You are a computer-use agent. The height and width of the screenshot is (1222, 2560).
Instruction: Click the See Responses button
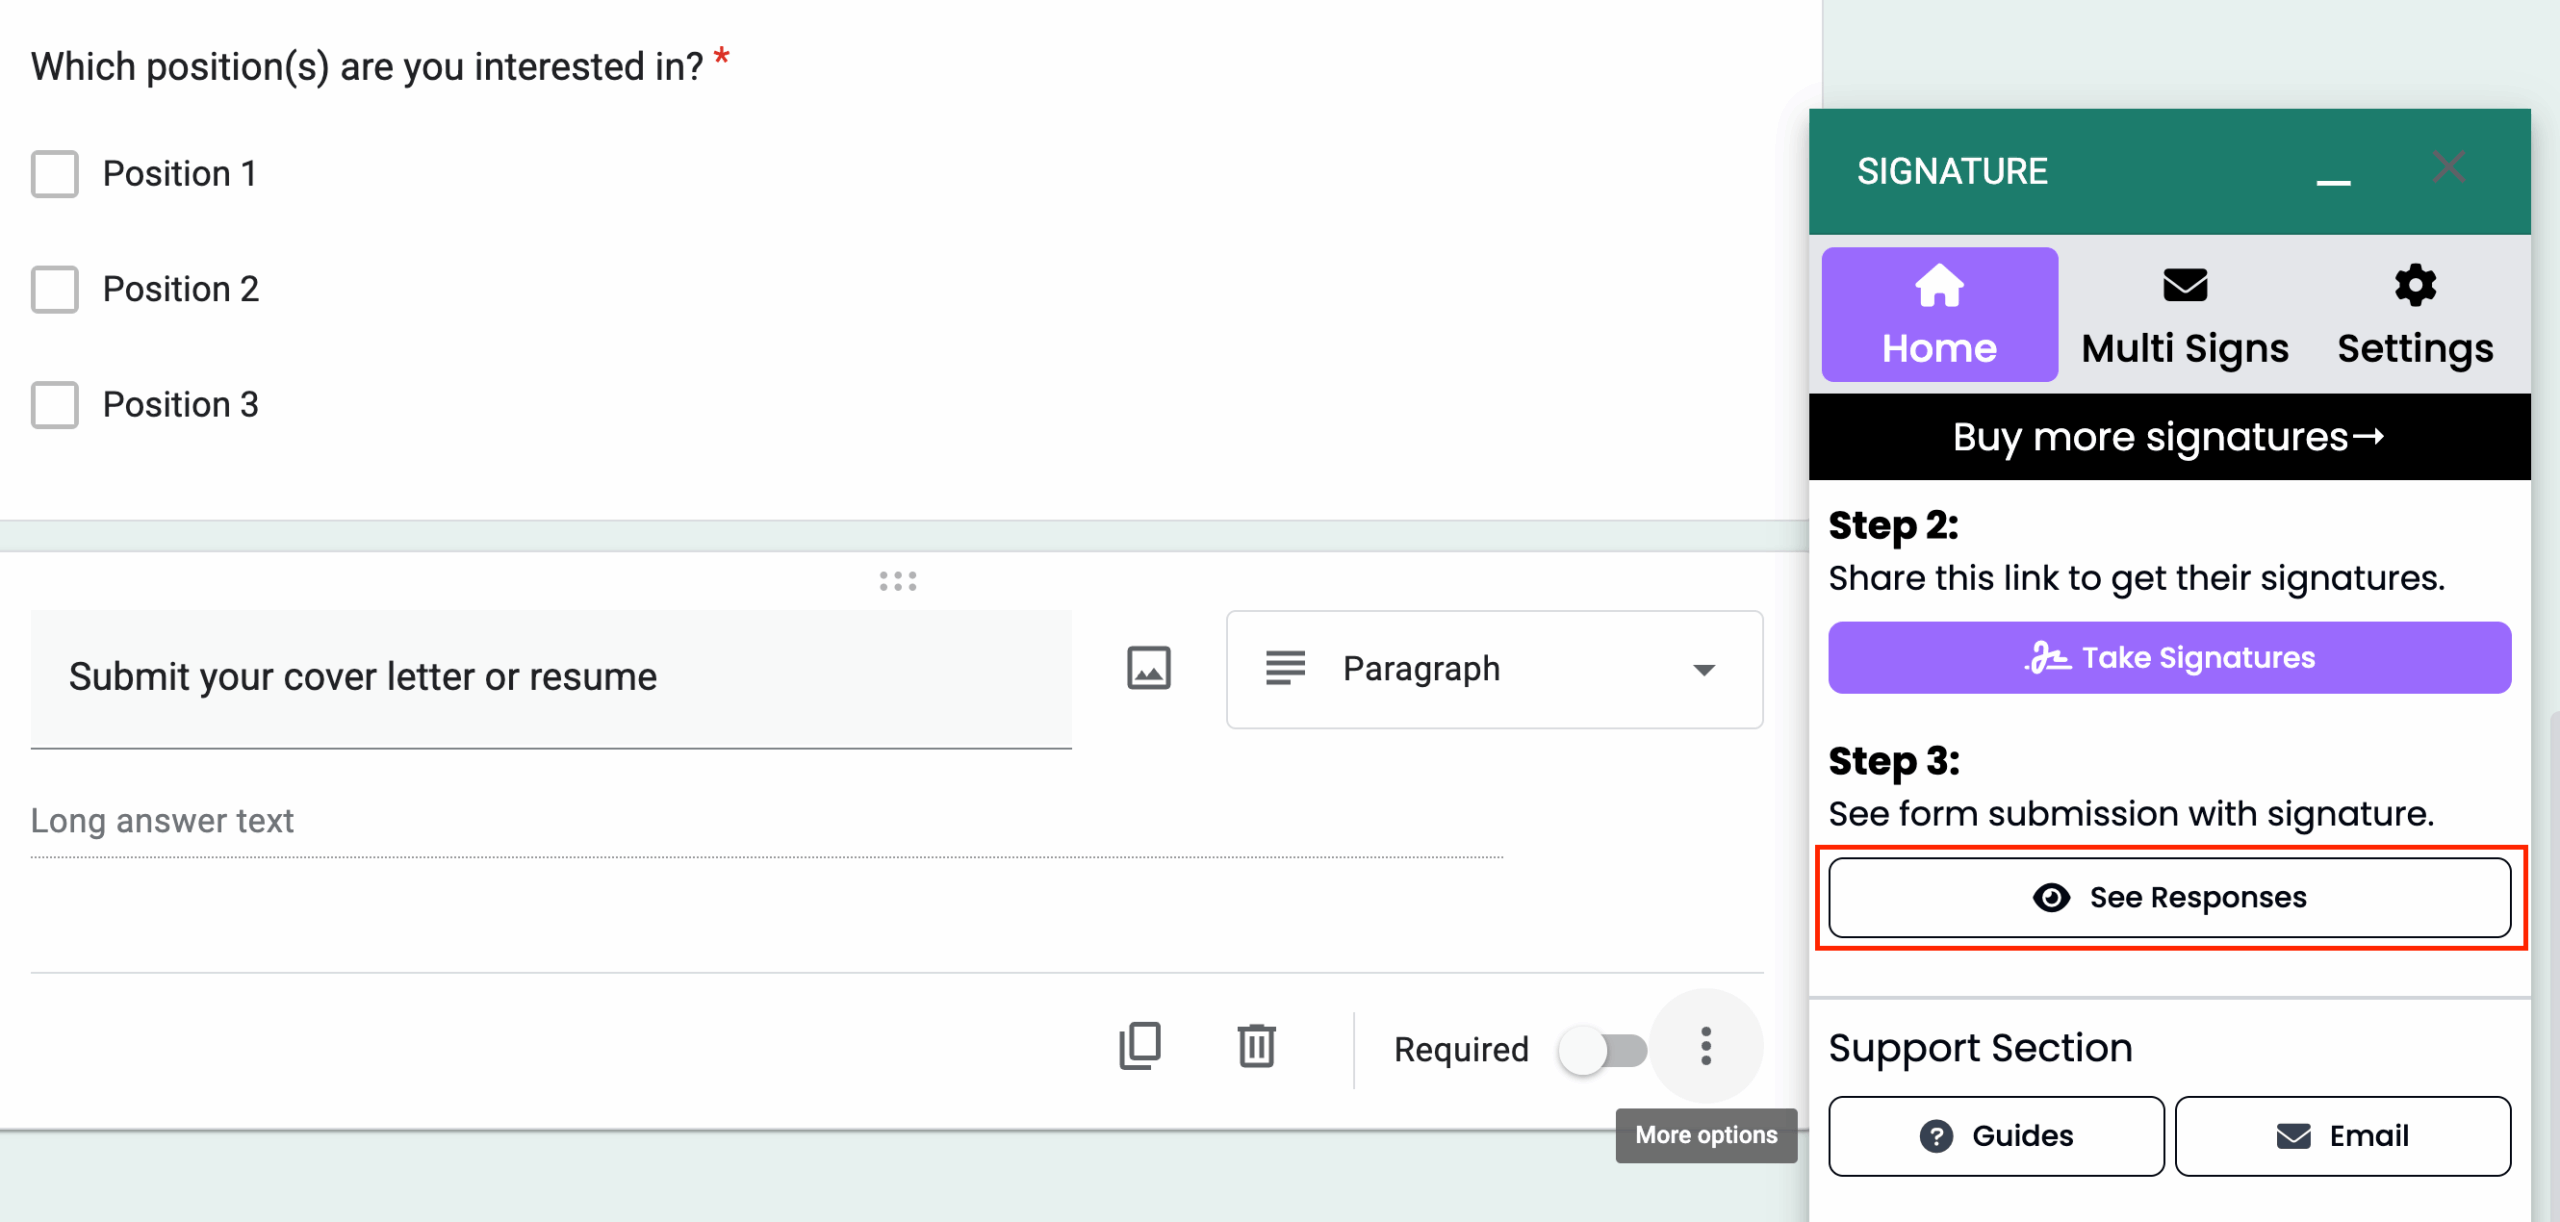click(2169, 897)
